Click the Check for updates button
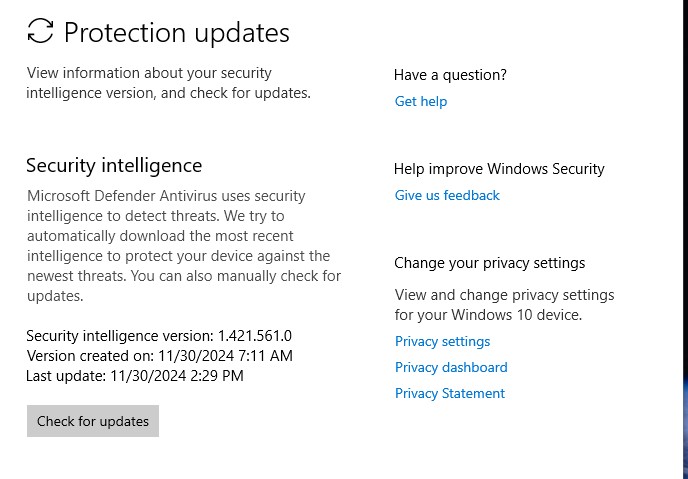 point(93,421)
